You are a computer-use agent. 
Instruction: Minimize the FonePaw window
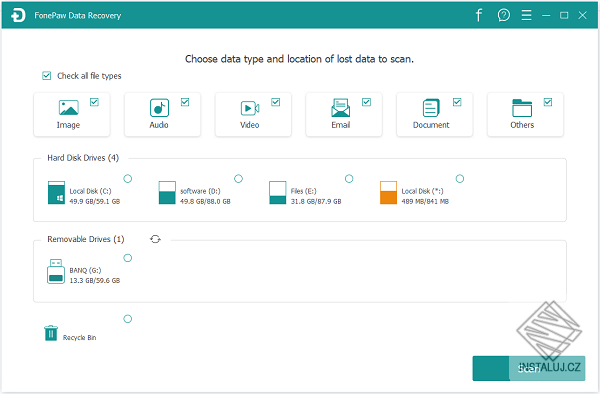(x=546, y=15)
